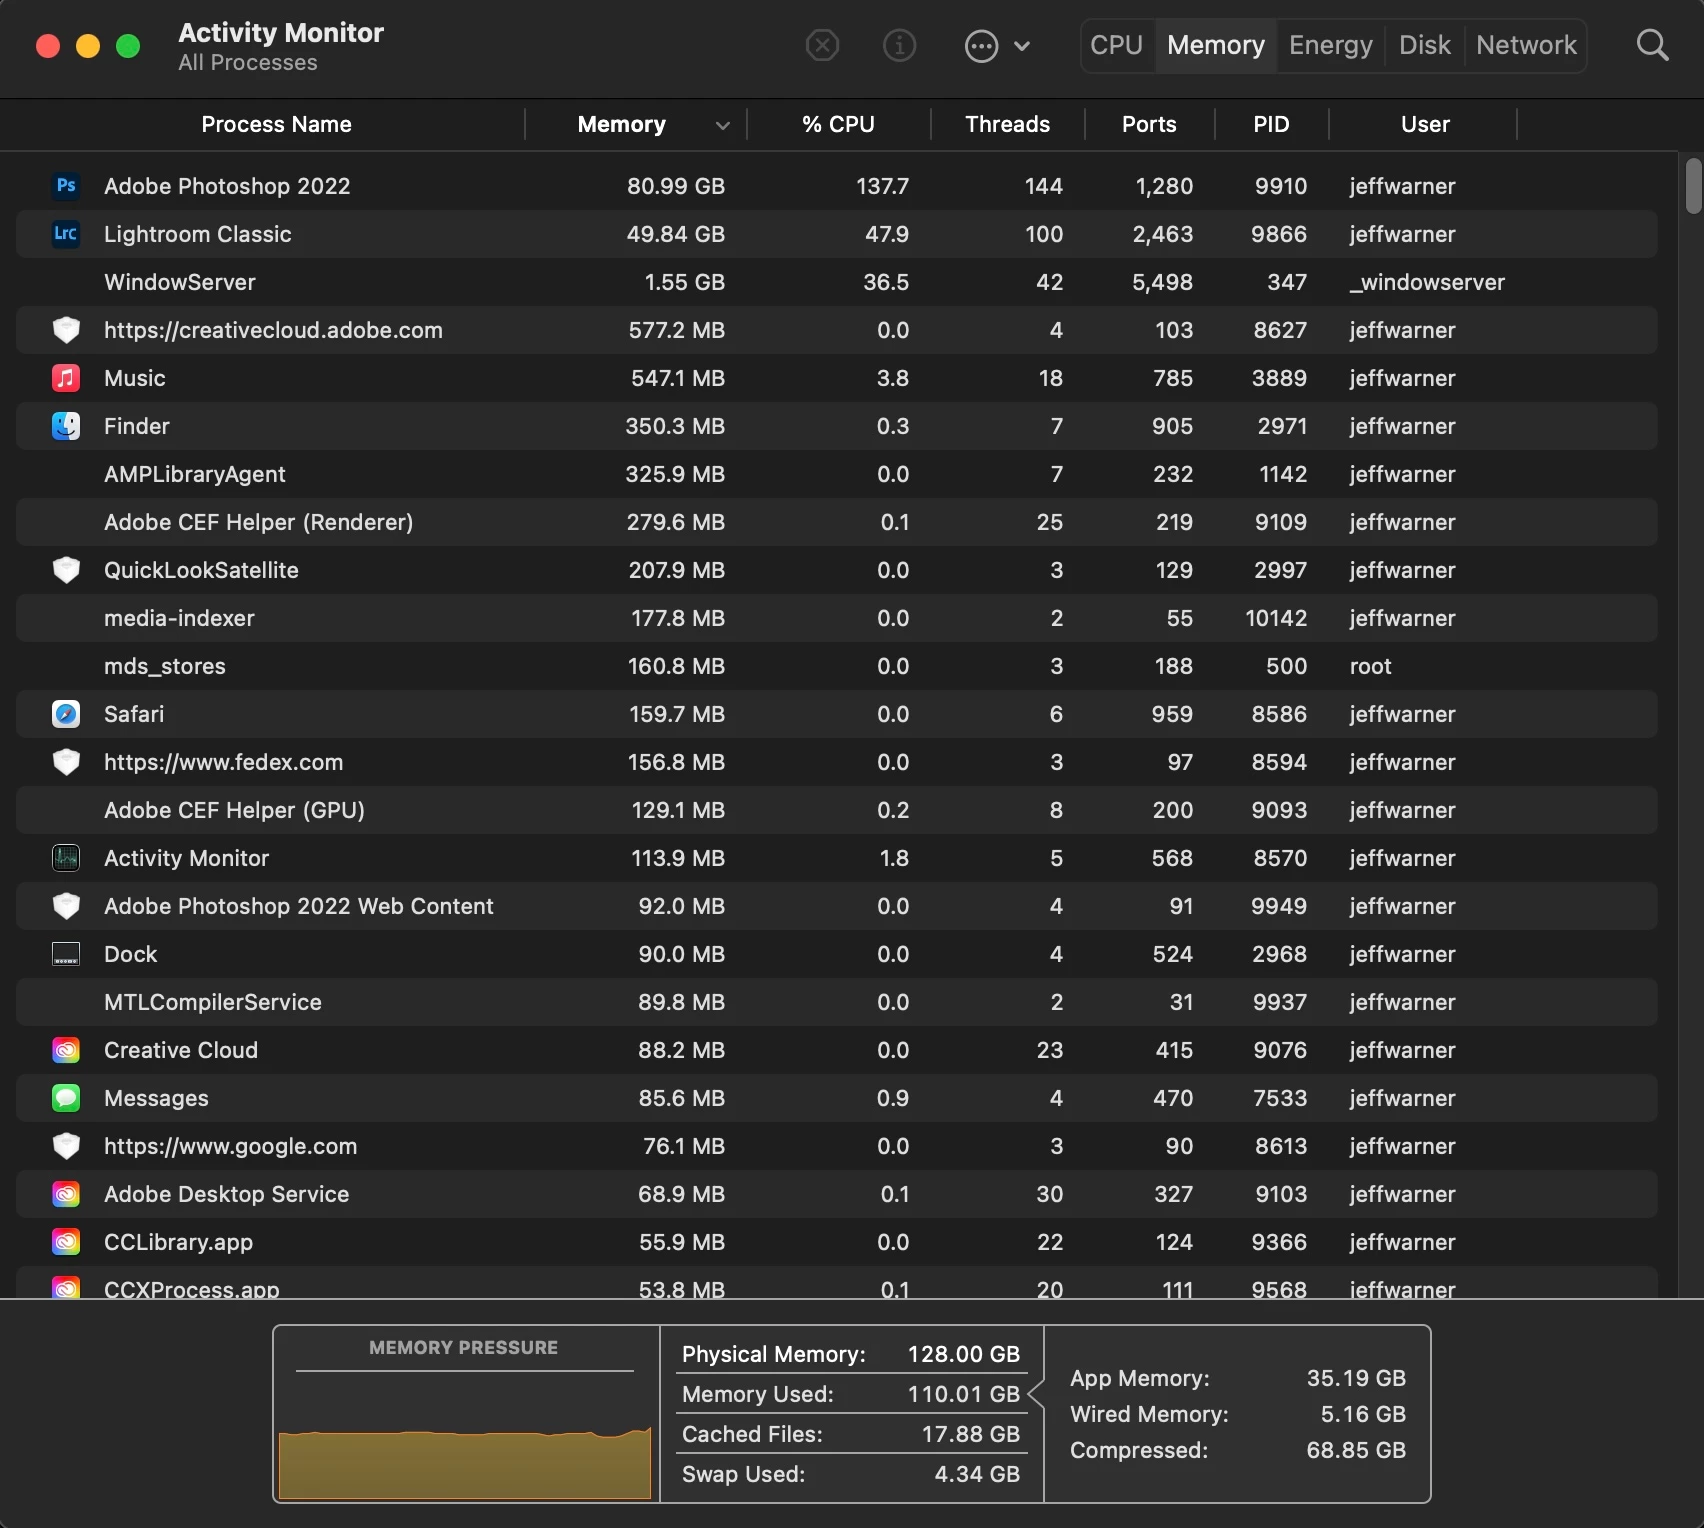Click the Adobe Photoshop 2022 Ps icon

(x=66, y=186)
